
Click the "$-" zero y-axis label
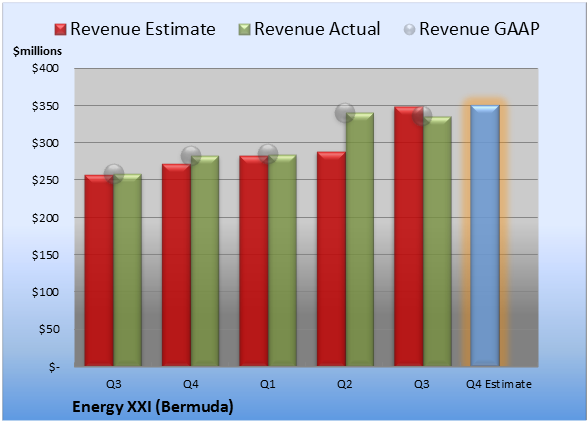pyautogui.click(x=54, y=366)
